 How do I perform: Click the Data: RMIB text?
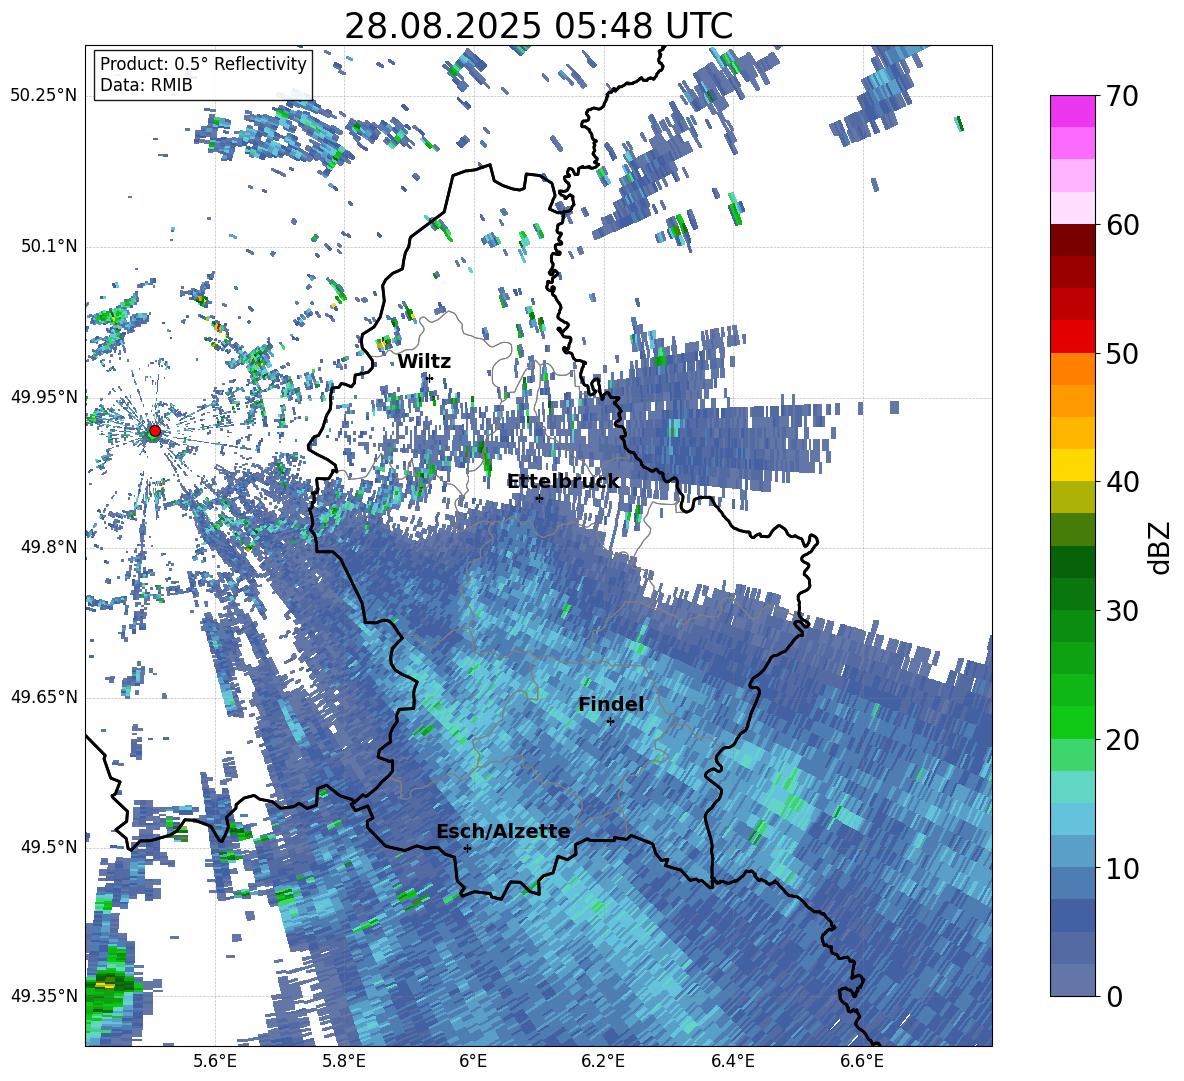pyautogui.click(x=146, y=85)
